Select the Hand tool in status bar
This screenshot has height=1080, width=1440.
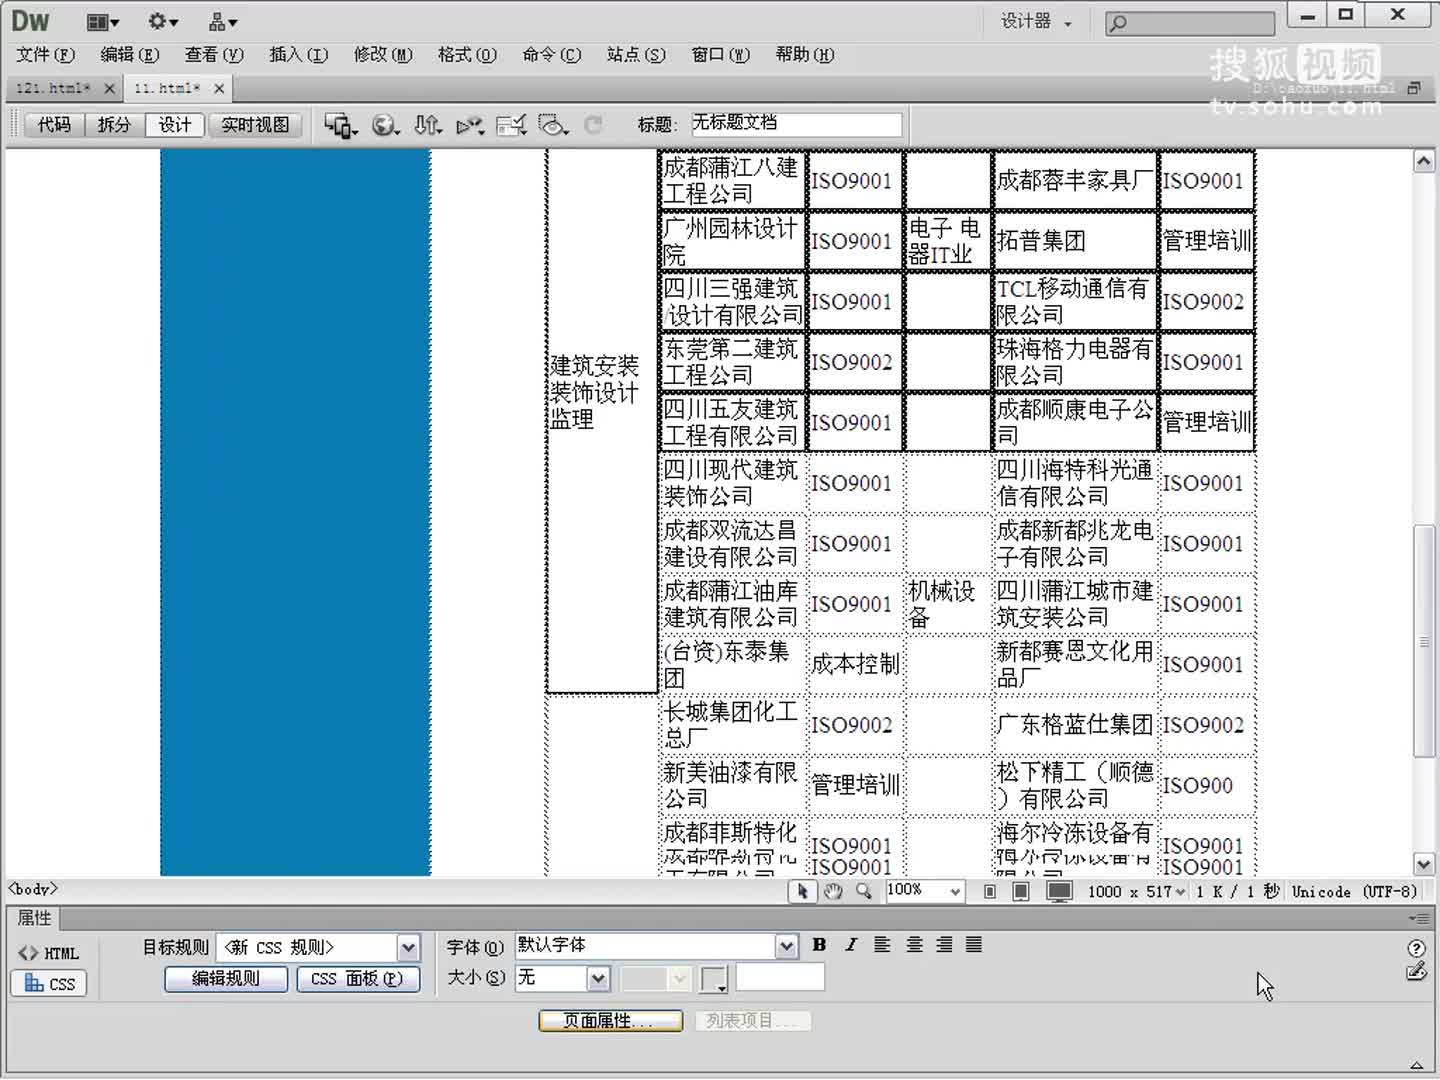pos(833,891)
